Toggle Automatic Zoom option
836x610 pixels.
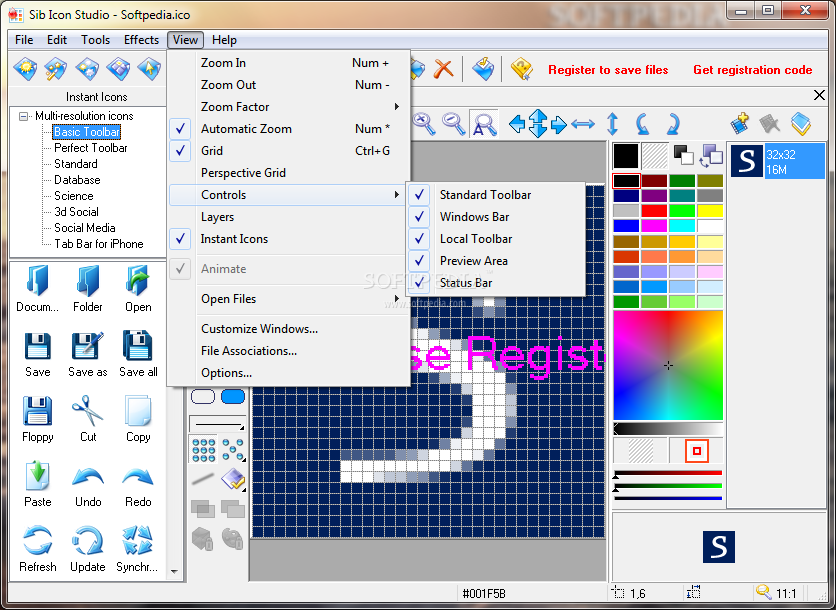click(288, 129)
